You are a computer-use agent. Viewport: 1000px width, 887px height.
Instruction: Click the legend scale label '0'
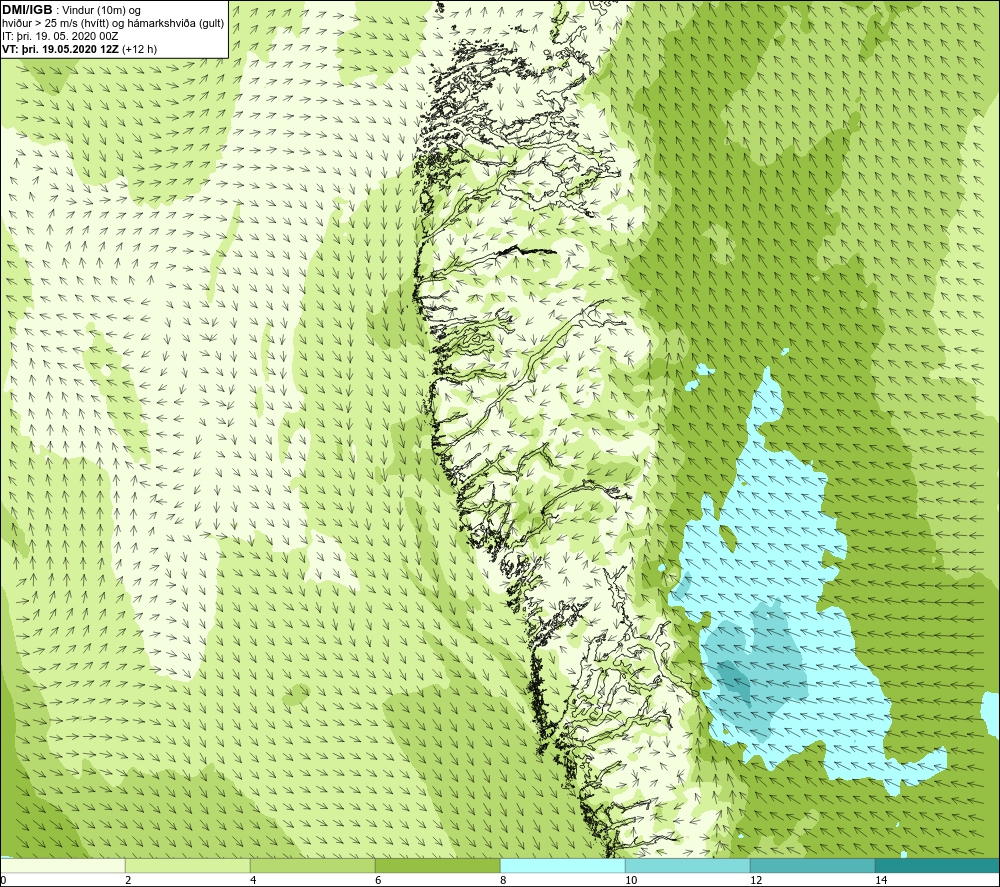tap(3, 880)
